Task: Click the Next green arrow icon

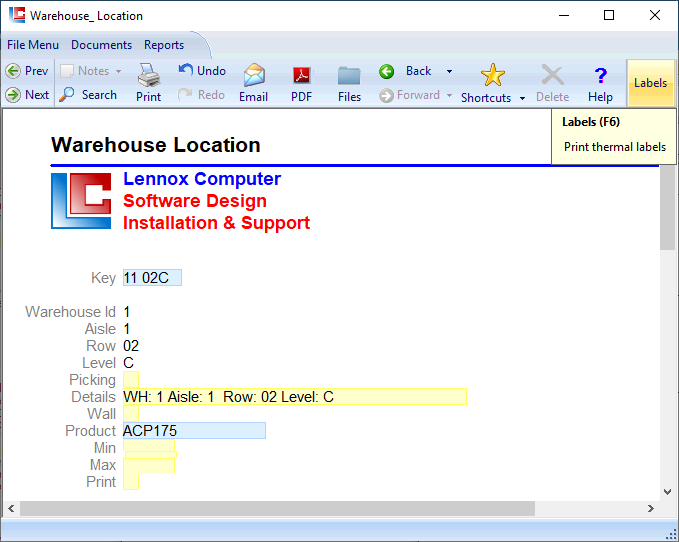Action: point(13,95)
